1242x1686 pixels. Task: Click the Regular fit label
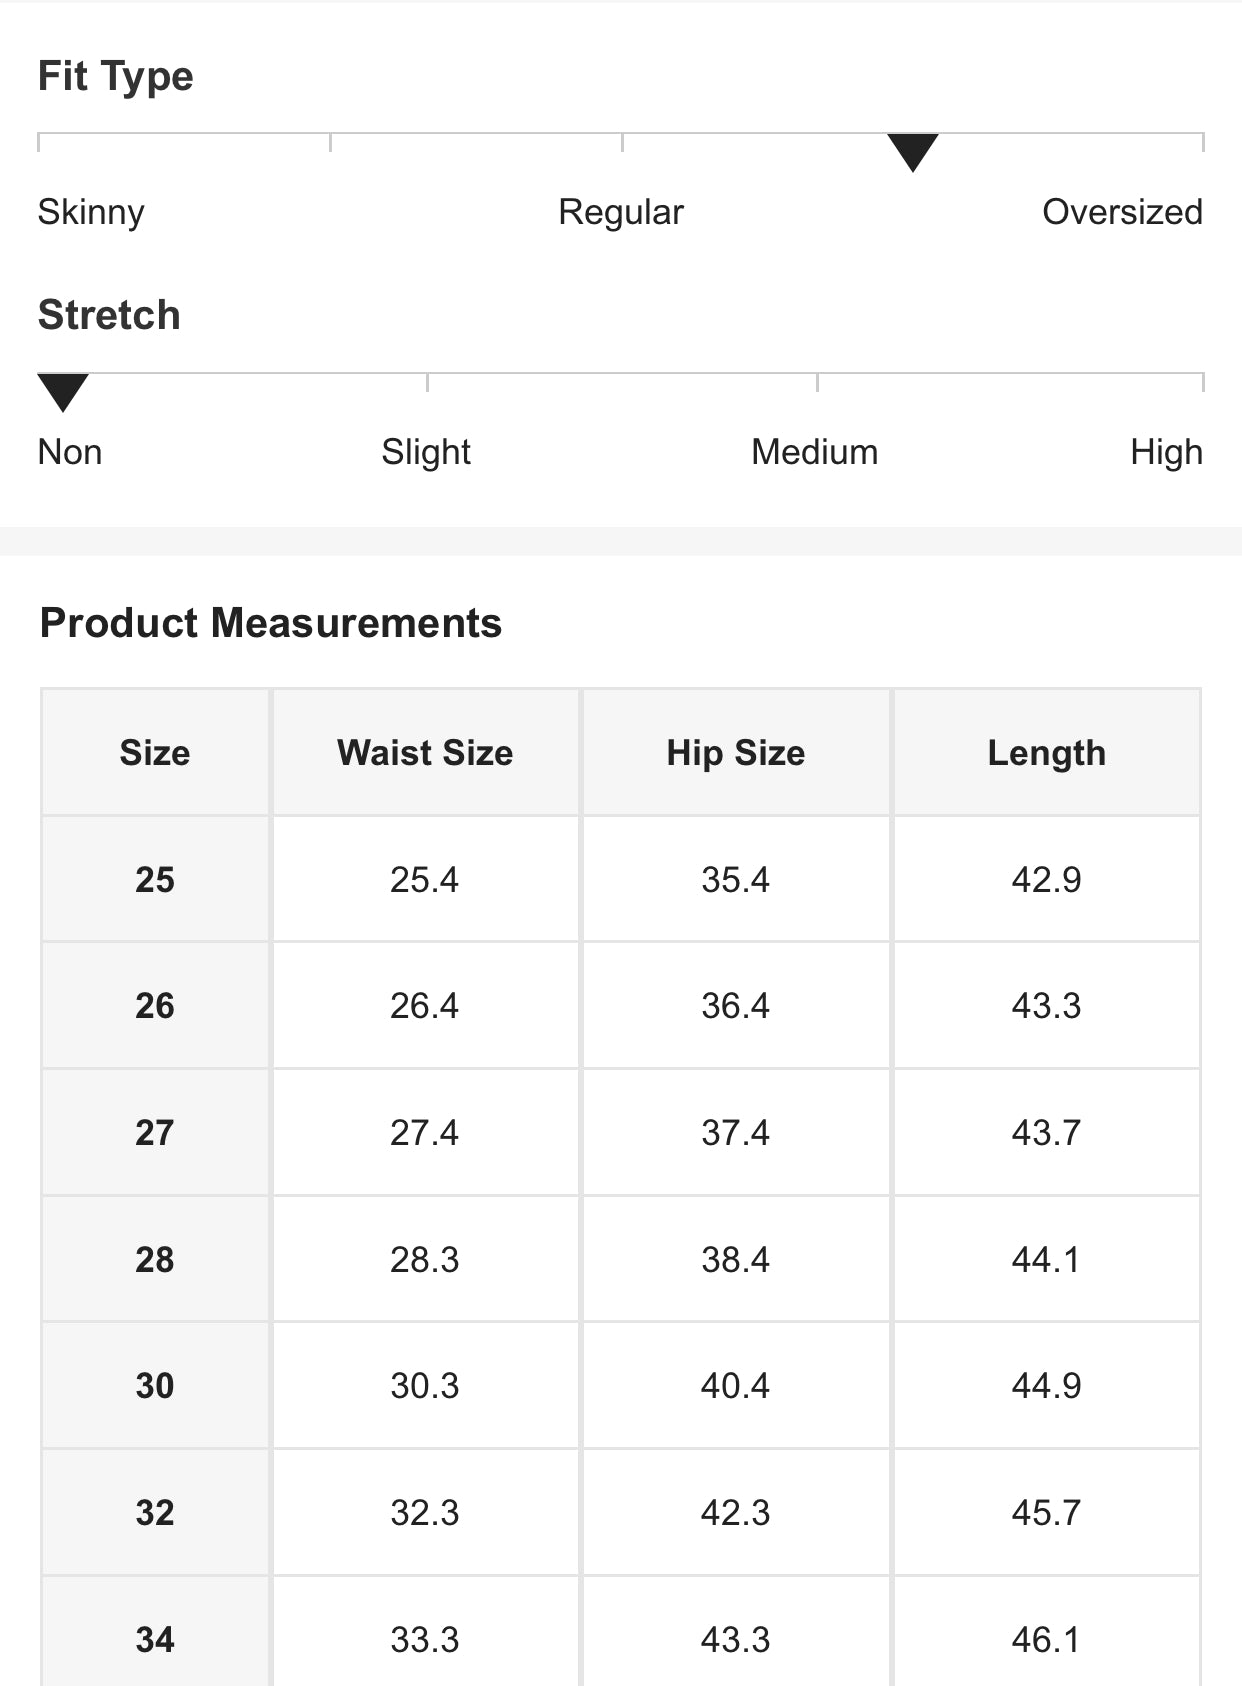point(620,212)
